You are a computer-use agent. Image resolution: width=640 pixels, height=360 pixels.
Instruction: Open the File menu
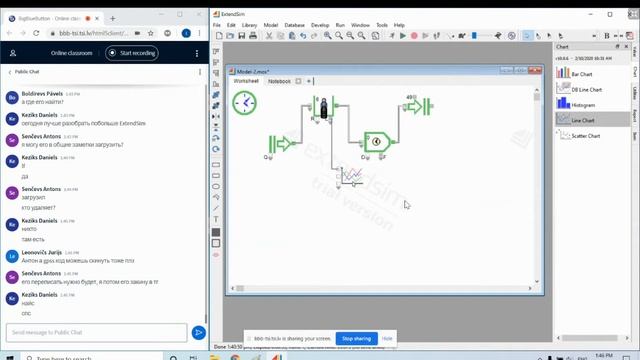point(217,25)
